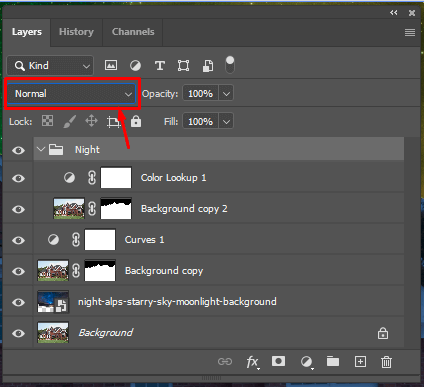Select Background copy 2 image thumbnail
The height and width of the screenshot is (387, 424).
[69, 209]
